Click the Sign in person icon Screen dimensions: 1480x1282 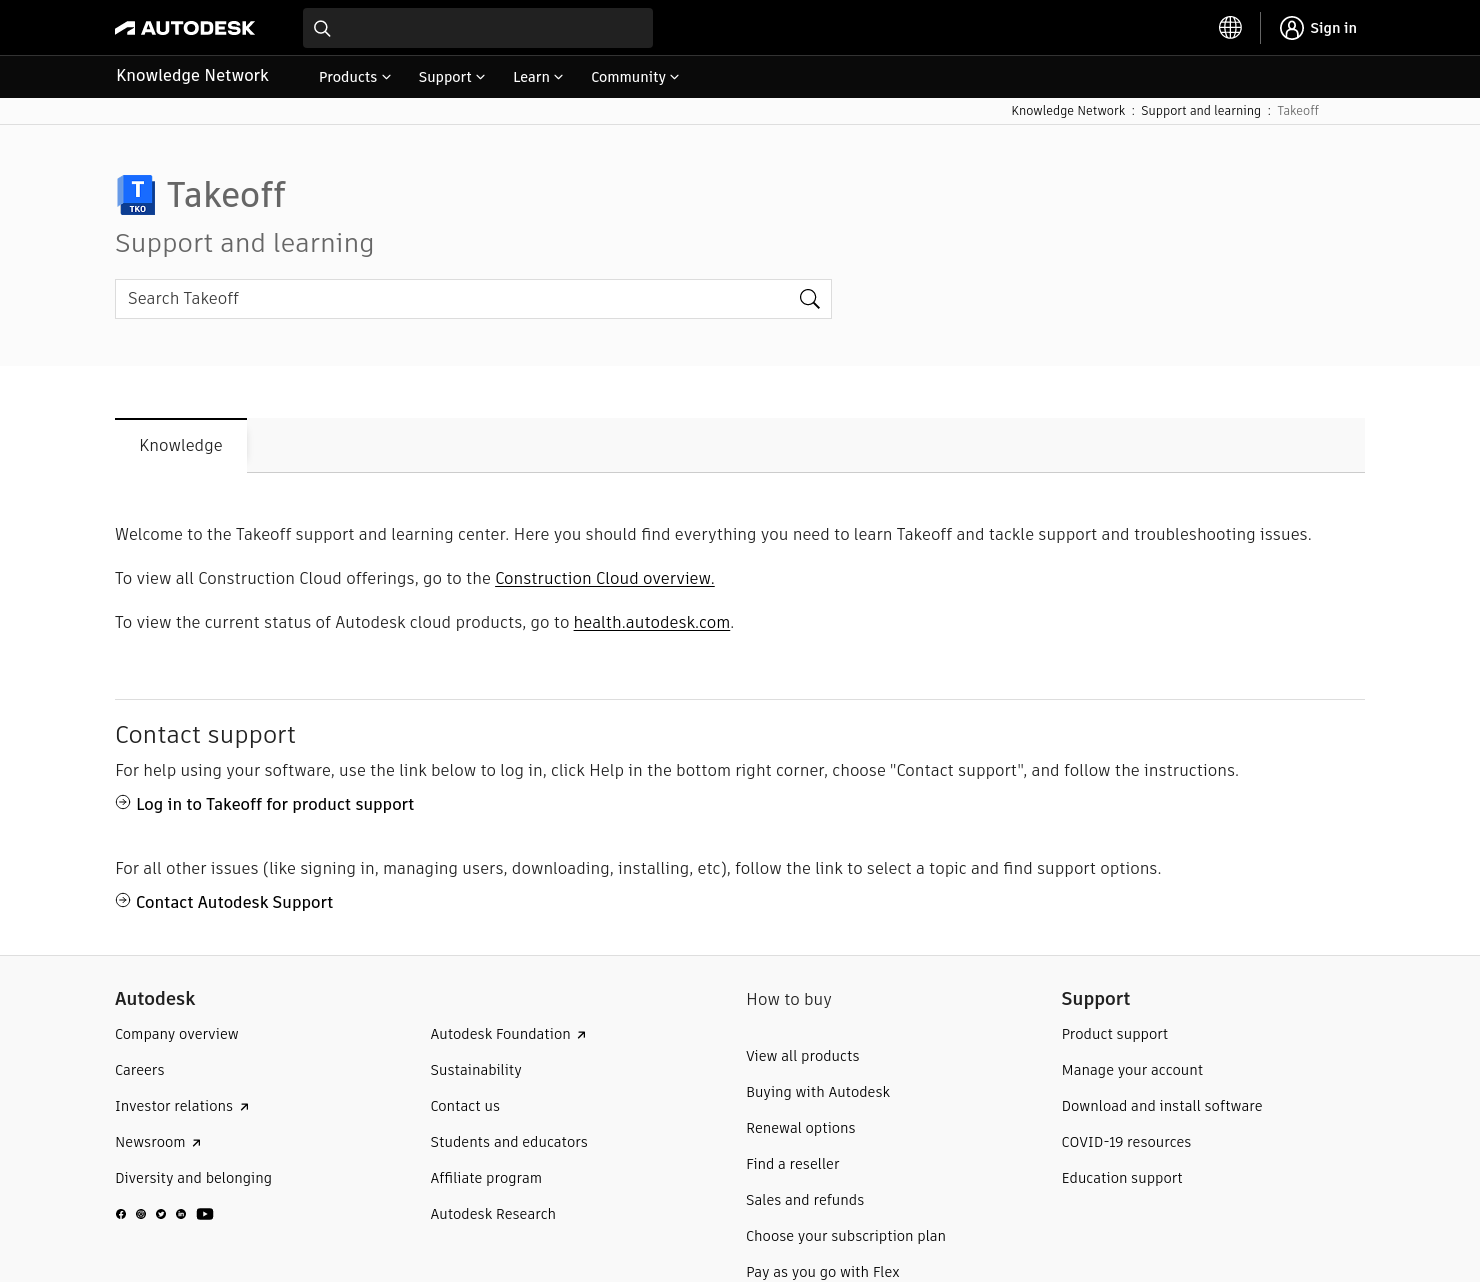click(1291, 27)
